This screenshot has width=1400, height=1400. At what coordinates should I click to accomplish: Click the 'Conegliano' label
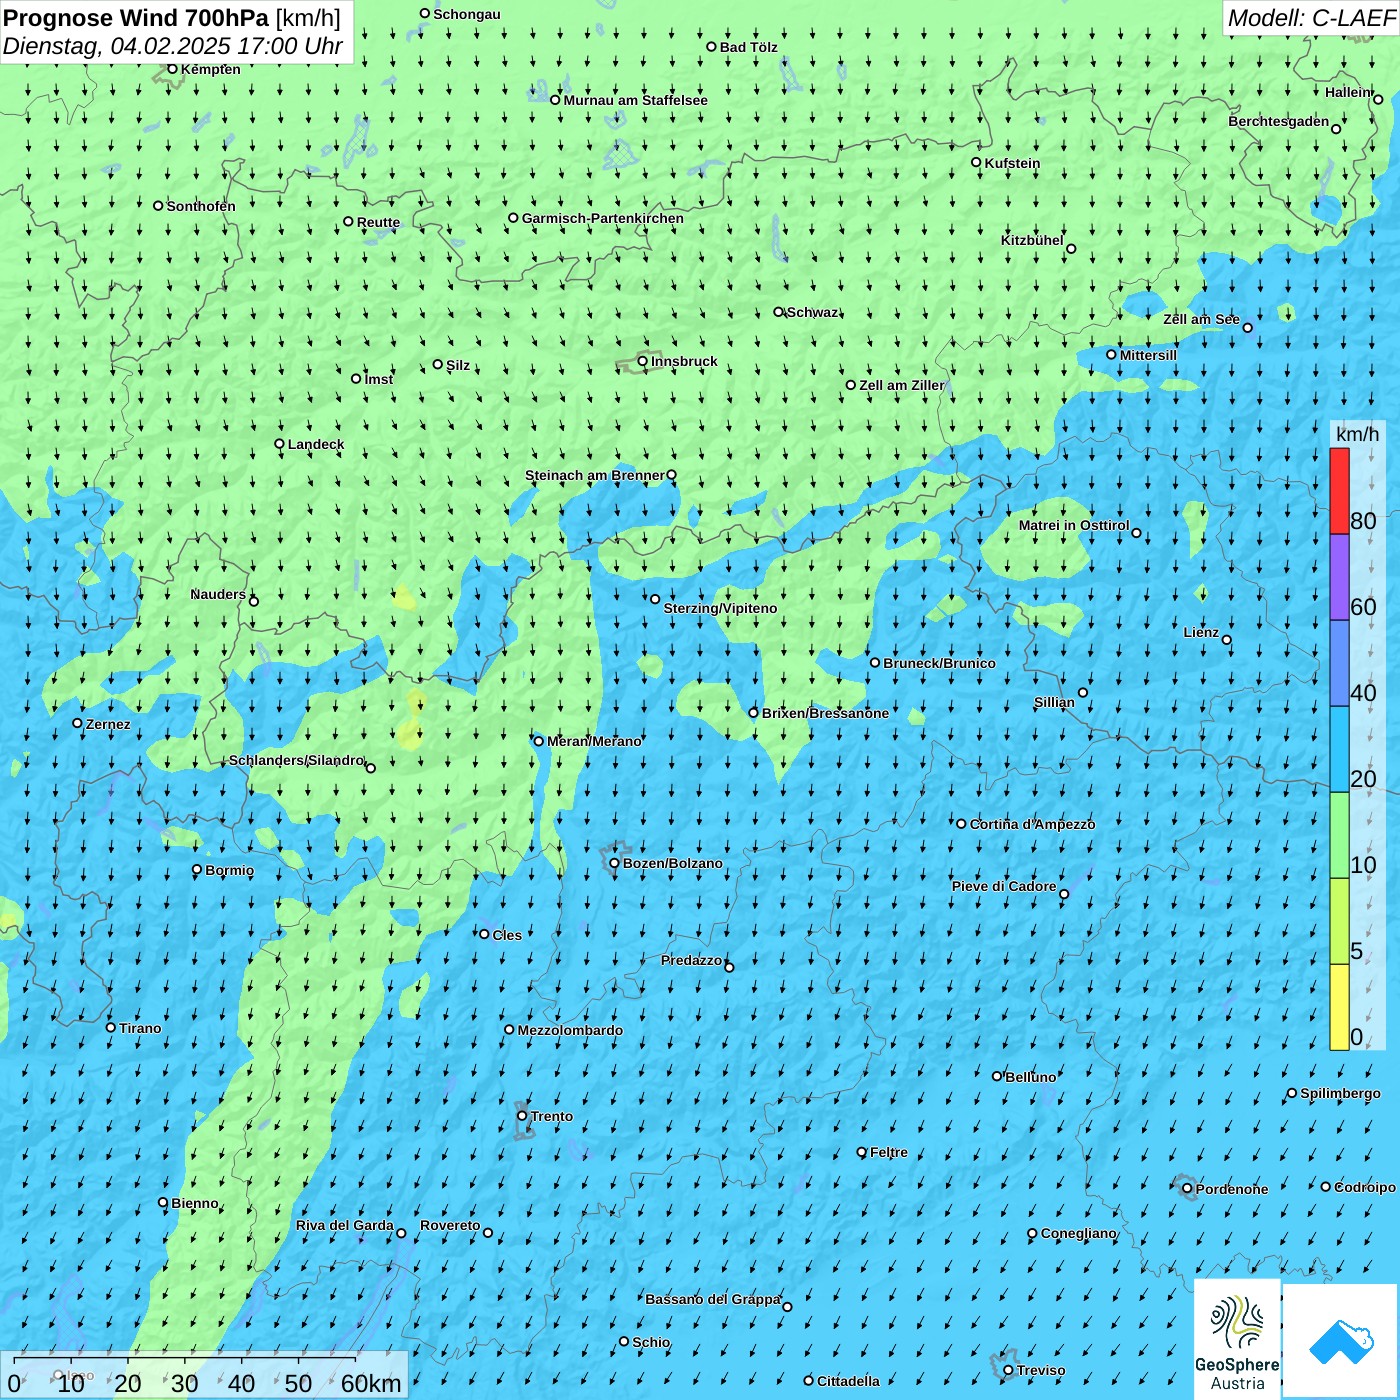click(1078, 1233)
